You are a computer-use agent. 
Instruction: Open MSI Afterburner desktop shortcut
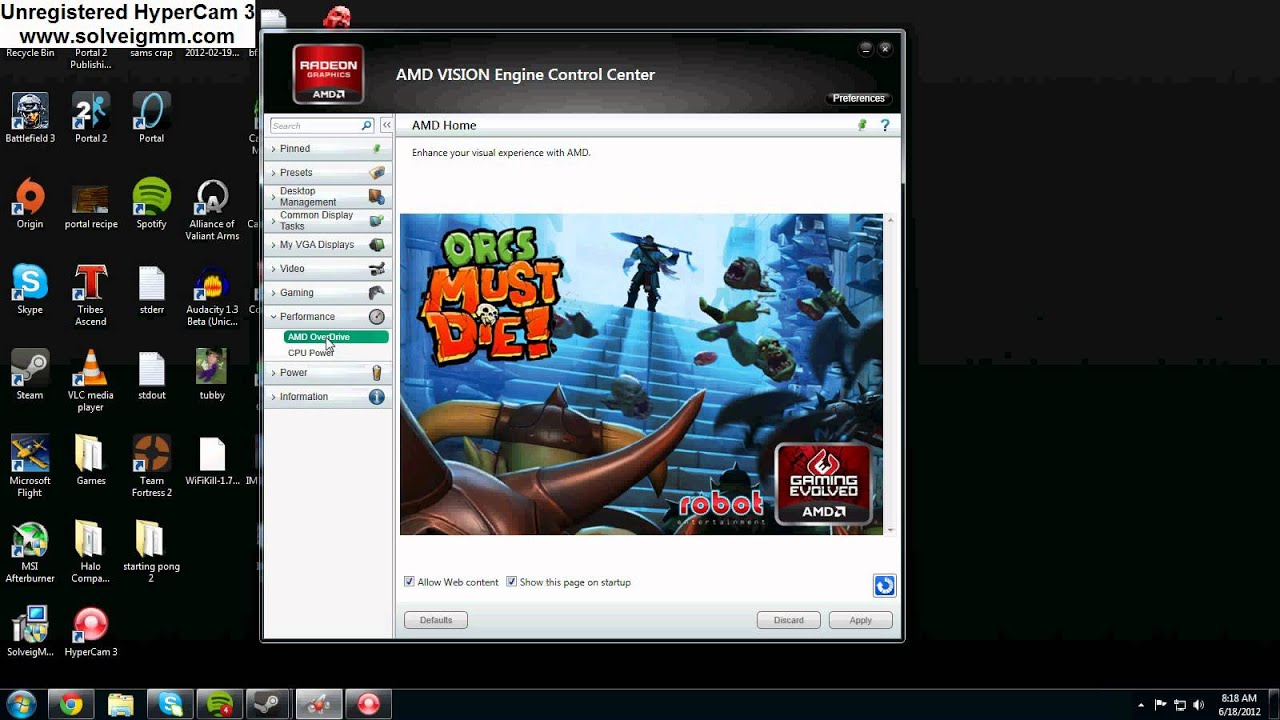pyautogui.click(x=30, y=552)
